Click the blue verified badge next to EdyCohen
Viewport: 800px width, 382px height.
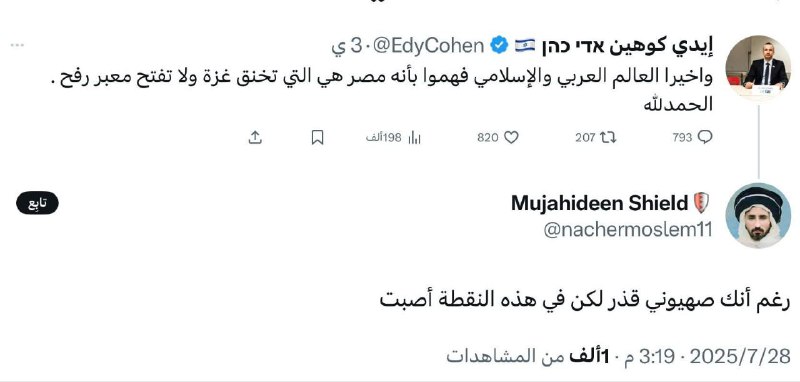click(x=499, y=46)
